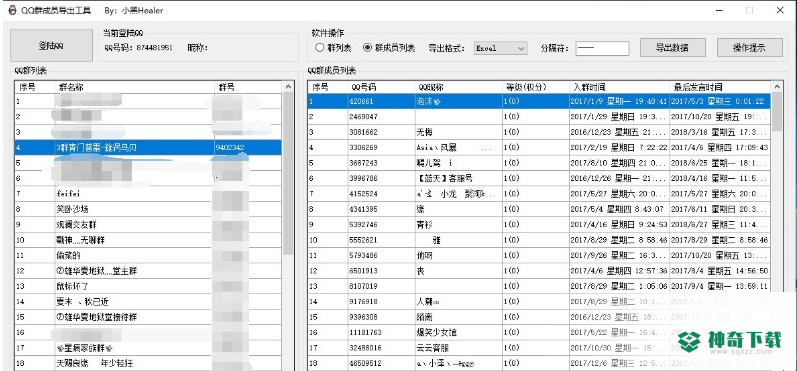The width and height of the screenshot is (797, 371).
Task: Select member with nickname 爆笑少女馆
Action: pos(539,332)
